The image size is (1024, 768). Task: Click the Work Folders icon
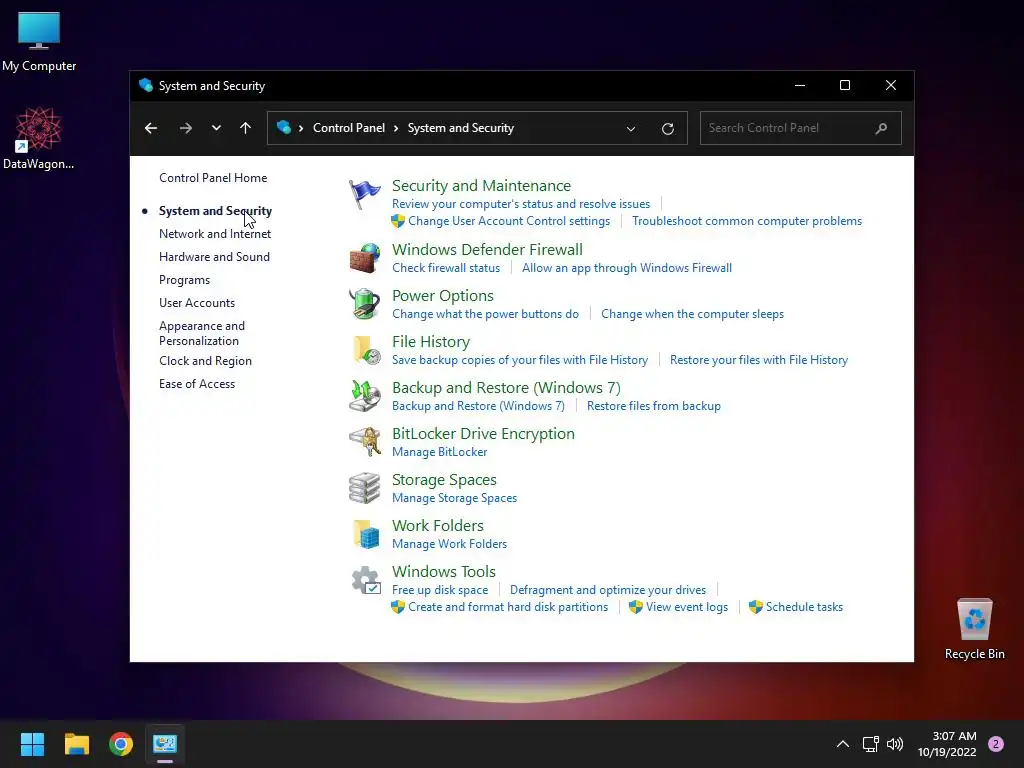click(364, 534)
